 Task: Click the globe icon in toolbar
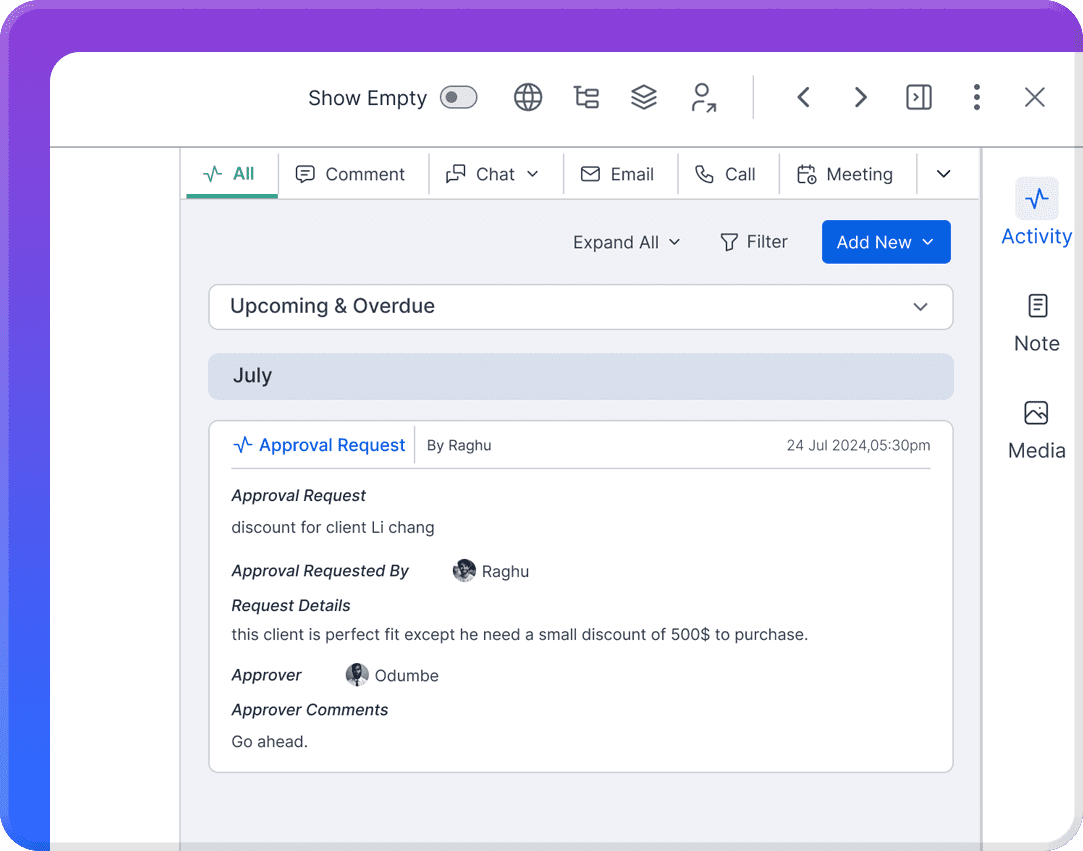528,97
